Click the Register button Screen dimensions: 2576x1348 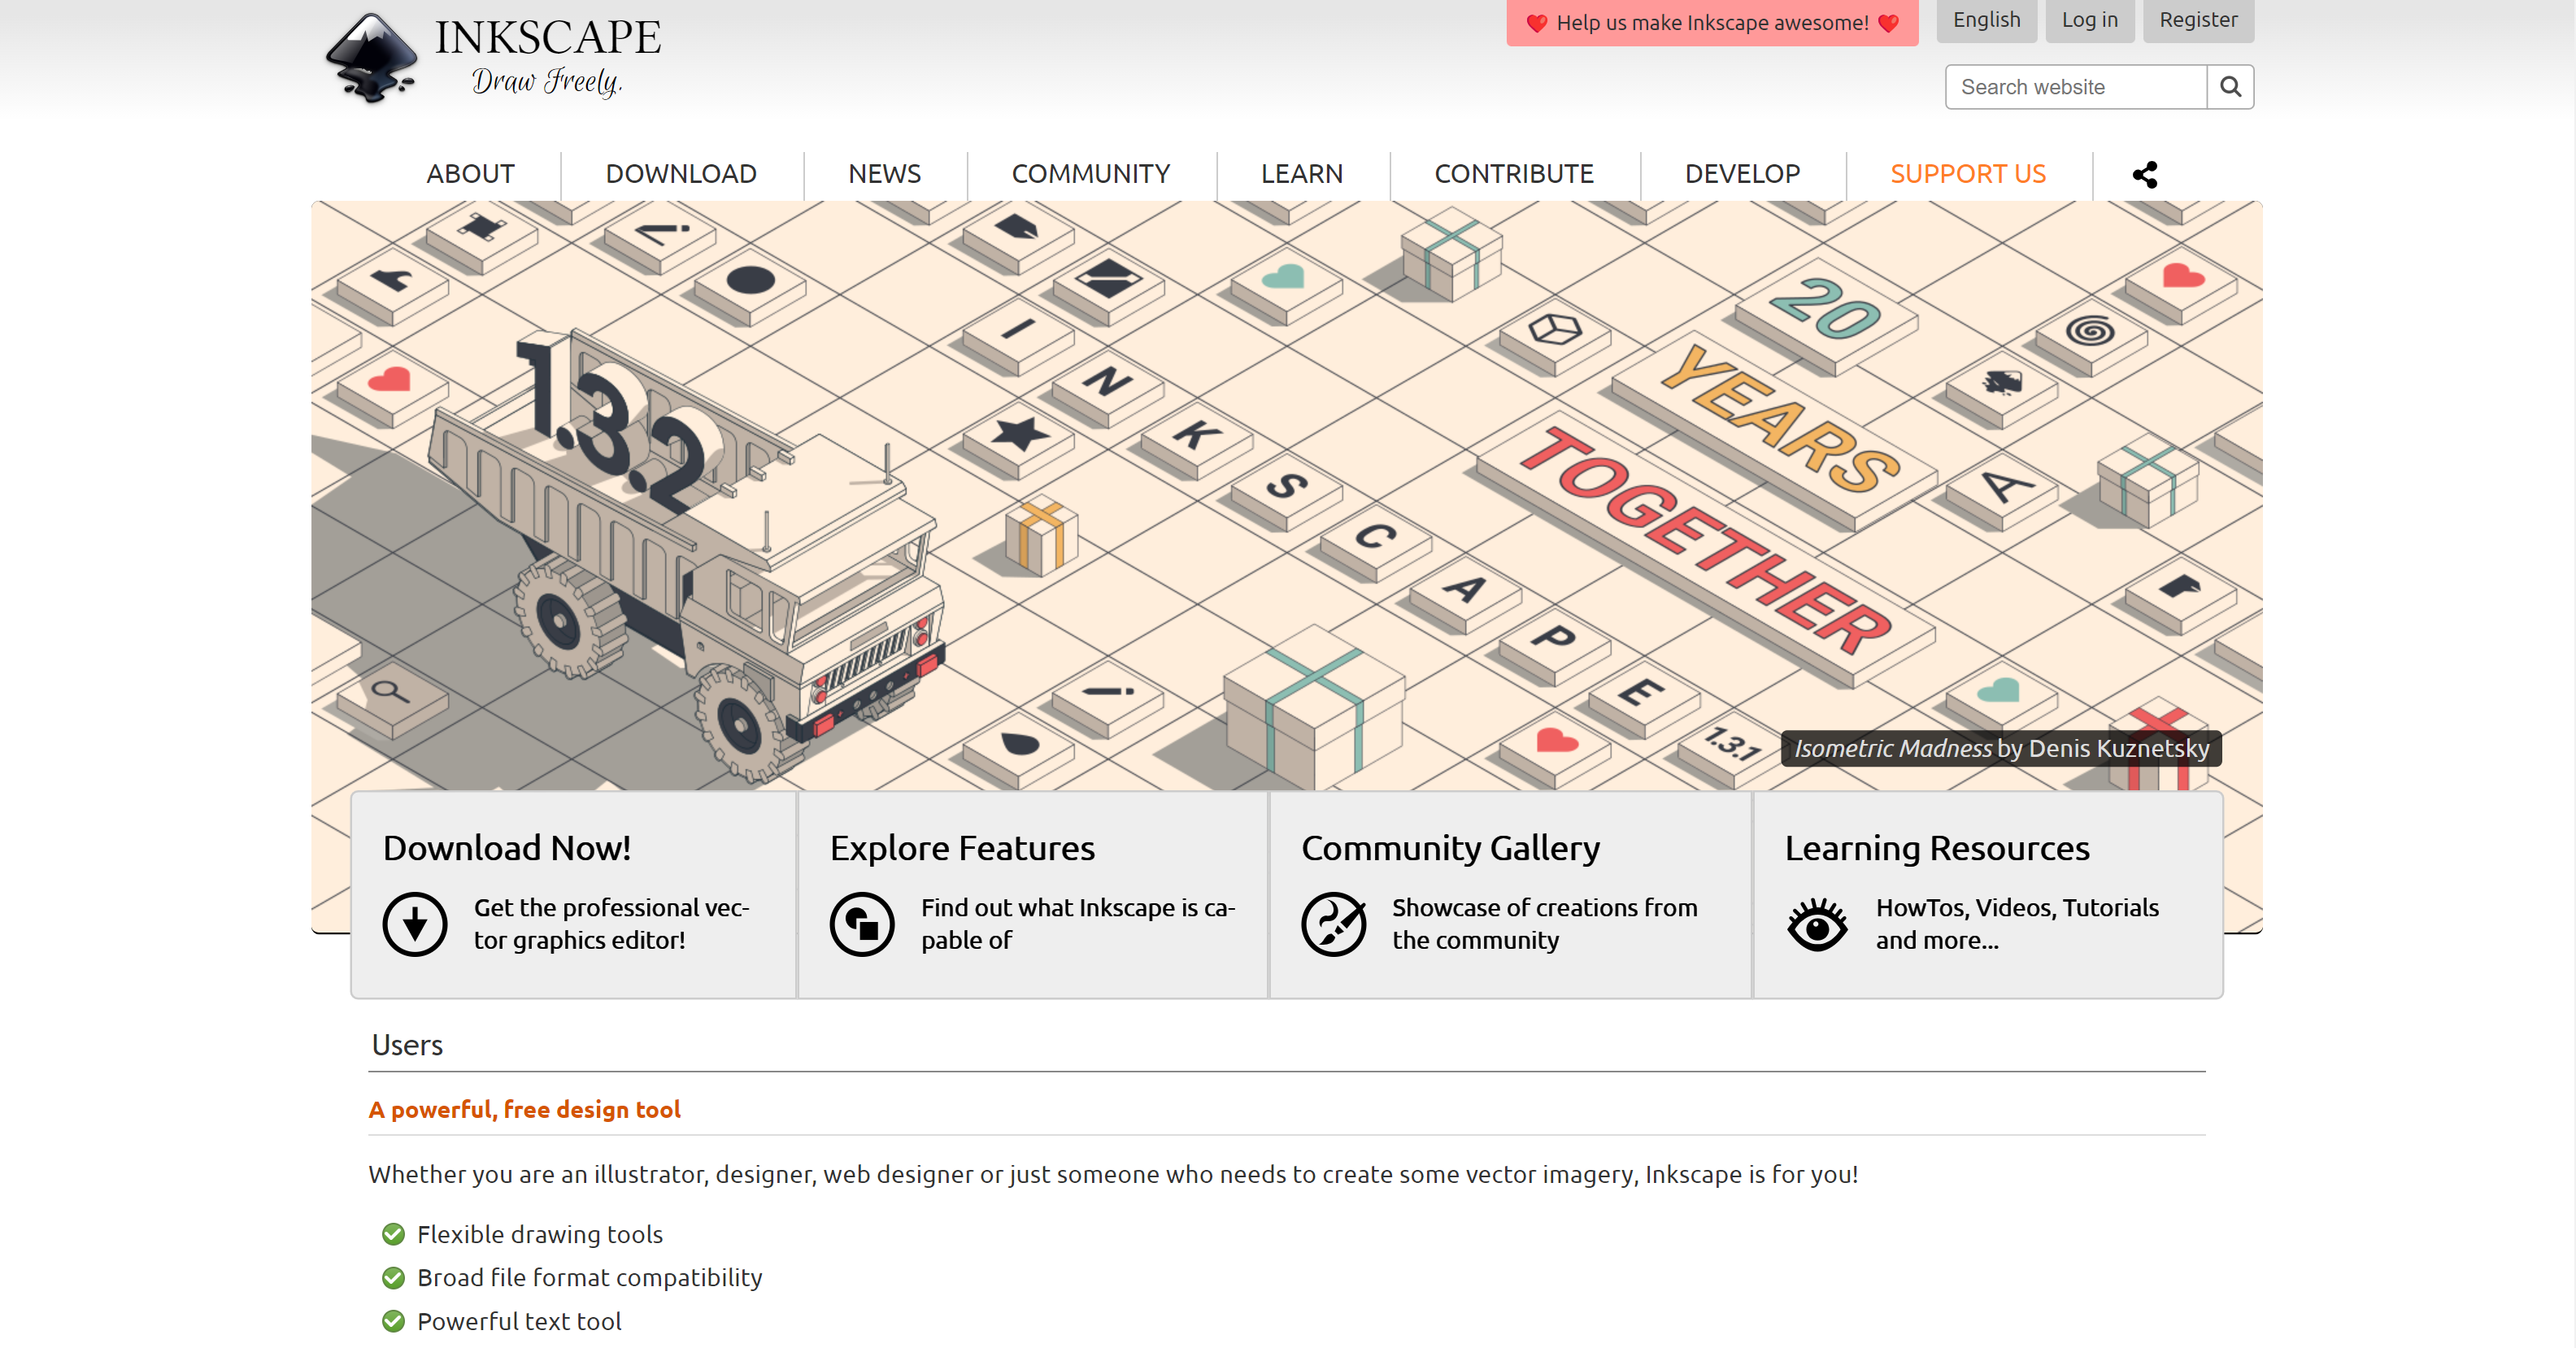[x=2198, y=20]
